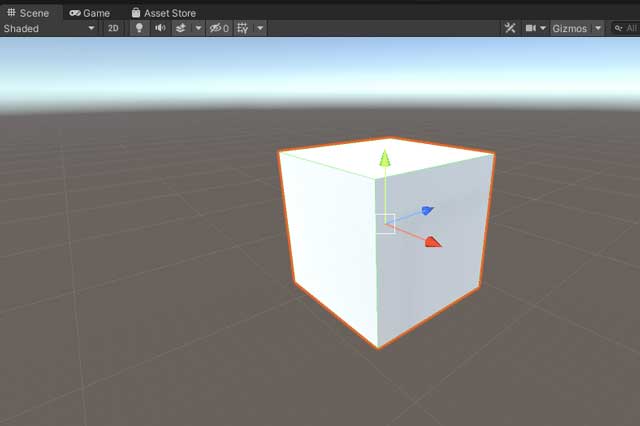This screenshot has height=426, width=640.
Task: Open the Shaded draw mode dropdown
Action: [x=49, y=28]
